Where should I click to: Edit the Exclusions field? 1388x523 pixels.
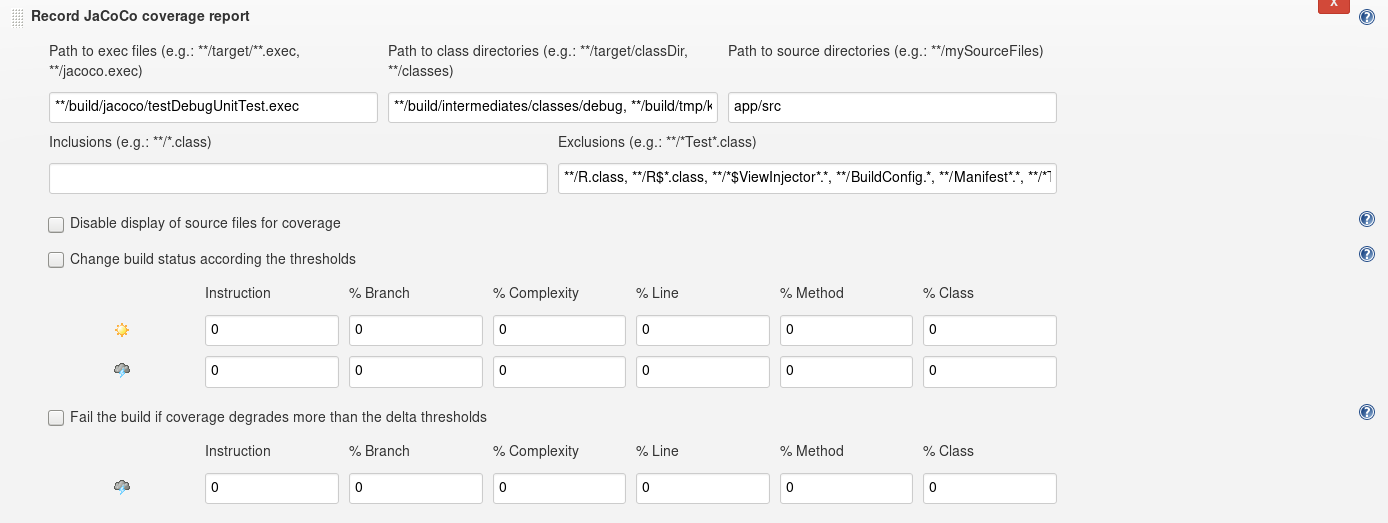807,179
